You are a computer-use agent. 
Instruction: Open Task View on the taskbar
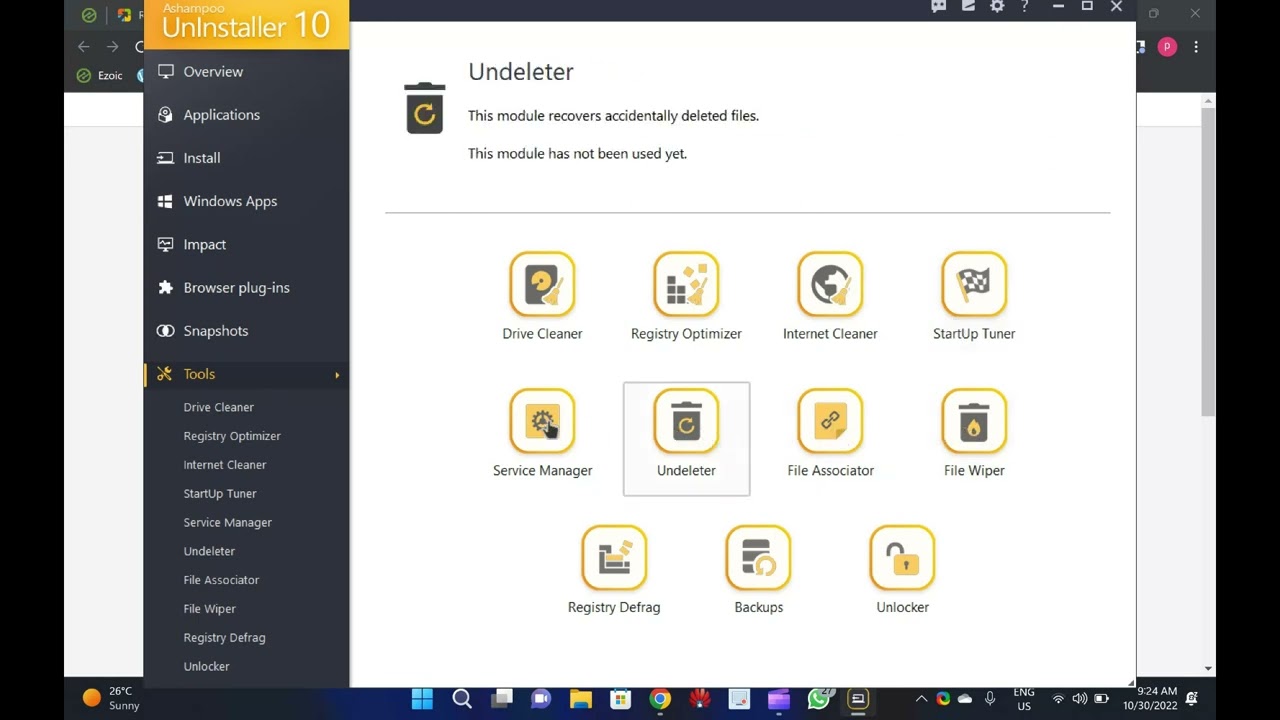pos(502,699)
